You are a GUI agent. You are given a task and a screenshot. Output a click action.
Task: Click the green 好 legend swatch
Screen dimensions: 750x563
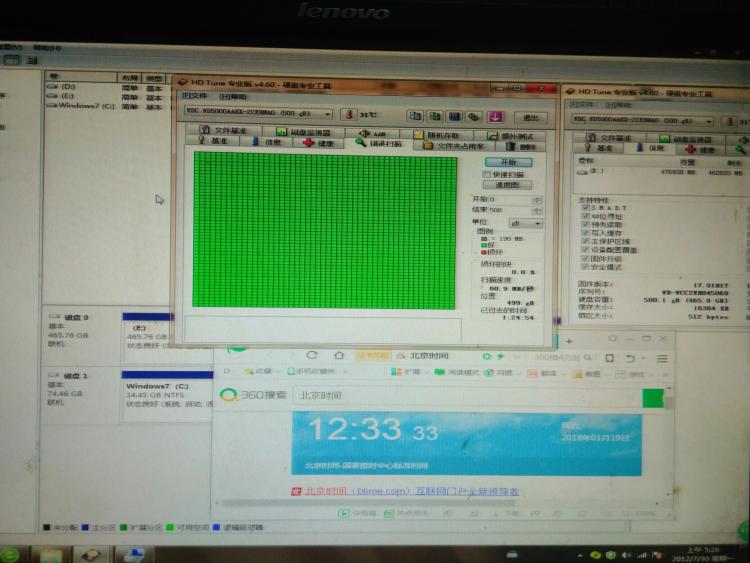(x=484, y=245)
